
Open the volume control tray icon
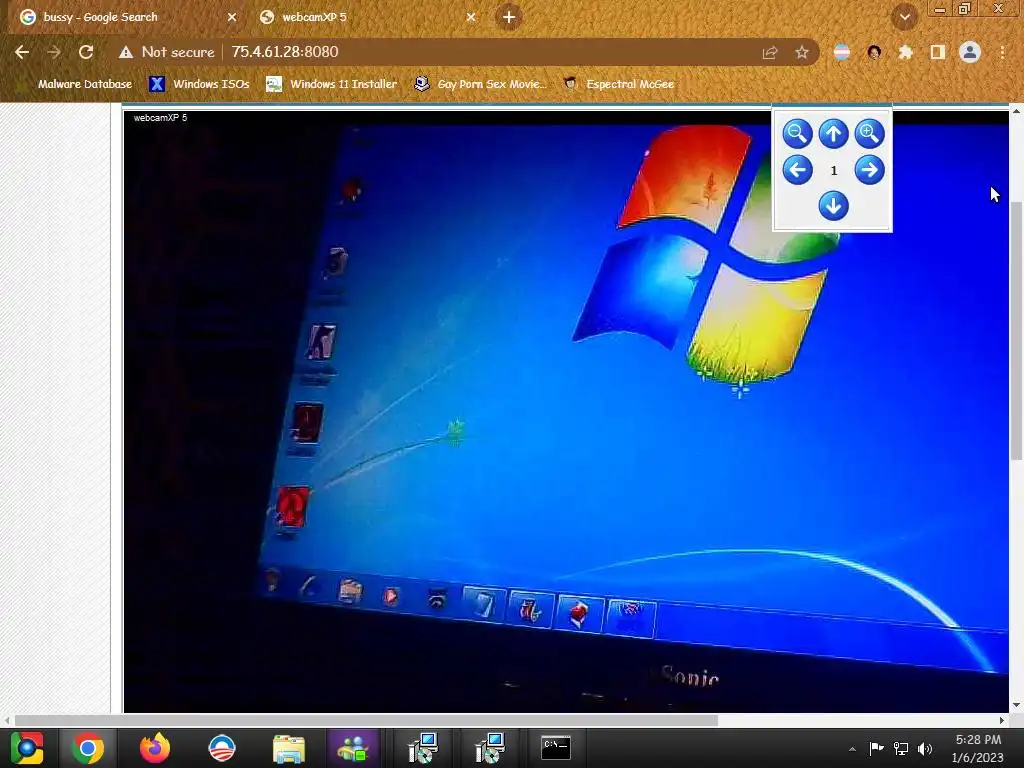[925, 749]
